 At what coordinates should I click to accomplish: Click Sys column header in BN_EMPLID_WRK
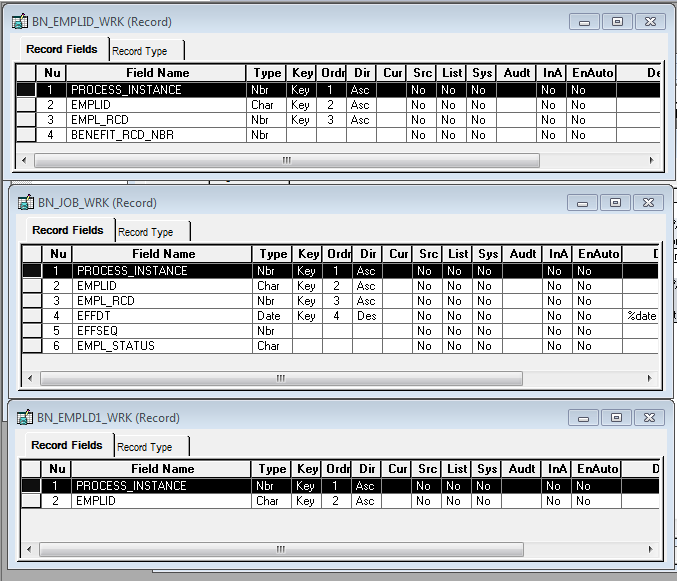[x=482, y=73]
